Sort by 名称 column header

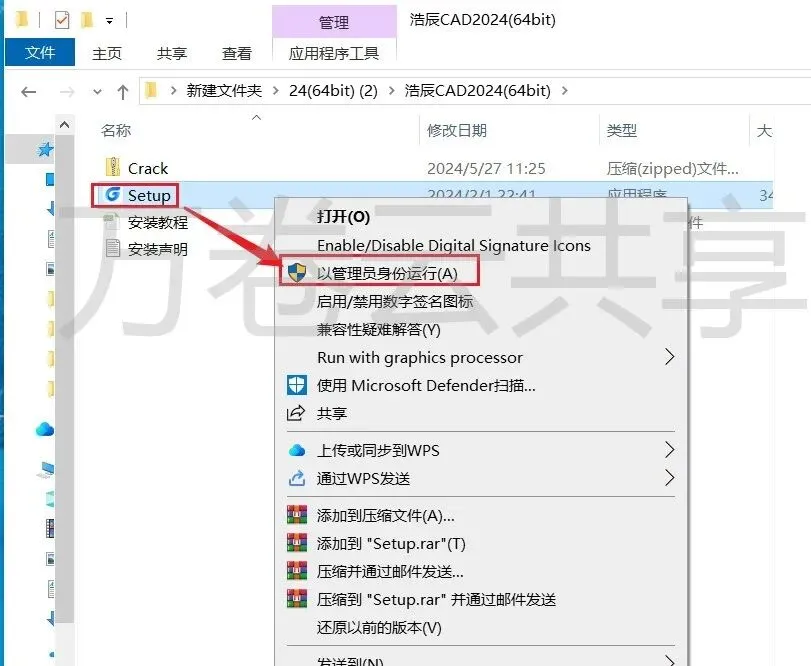116,130
